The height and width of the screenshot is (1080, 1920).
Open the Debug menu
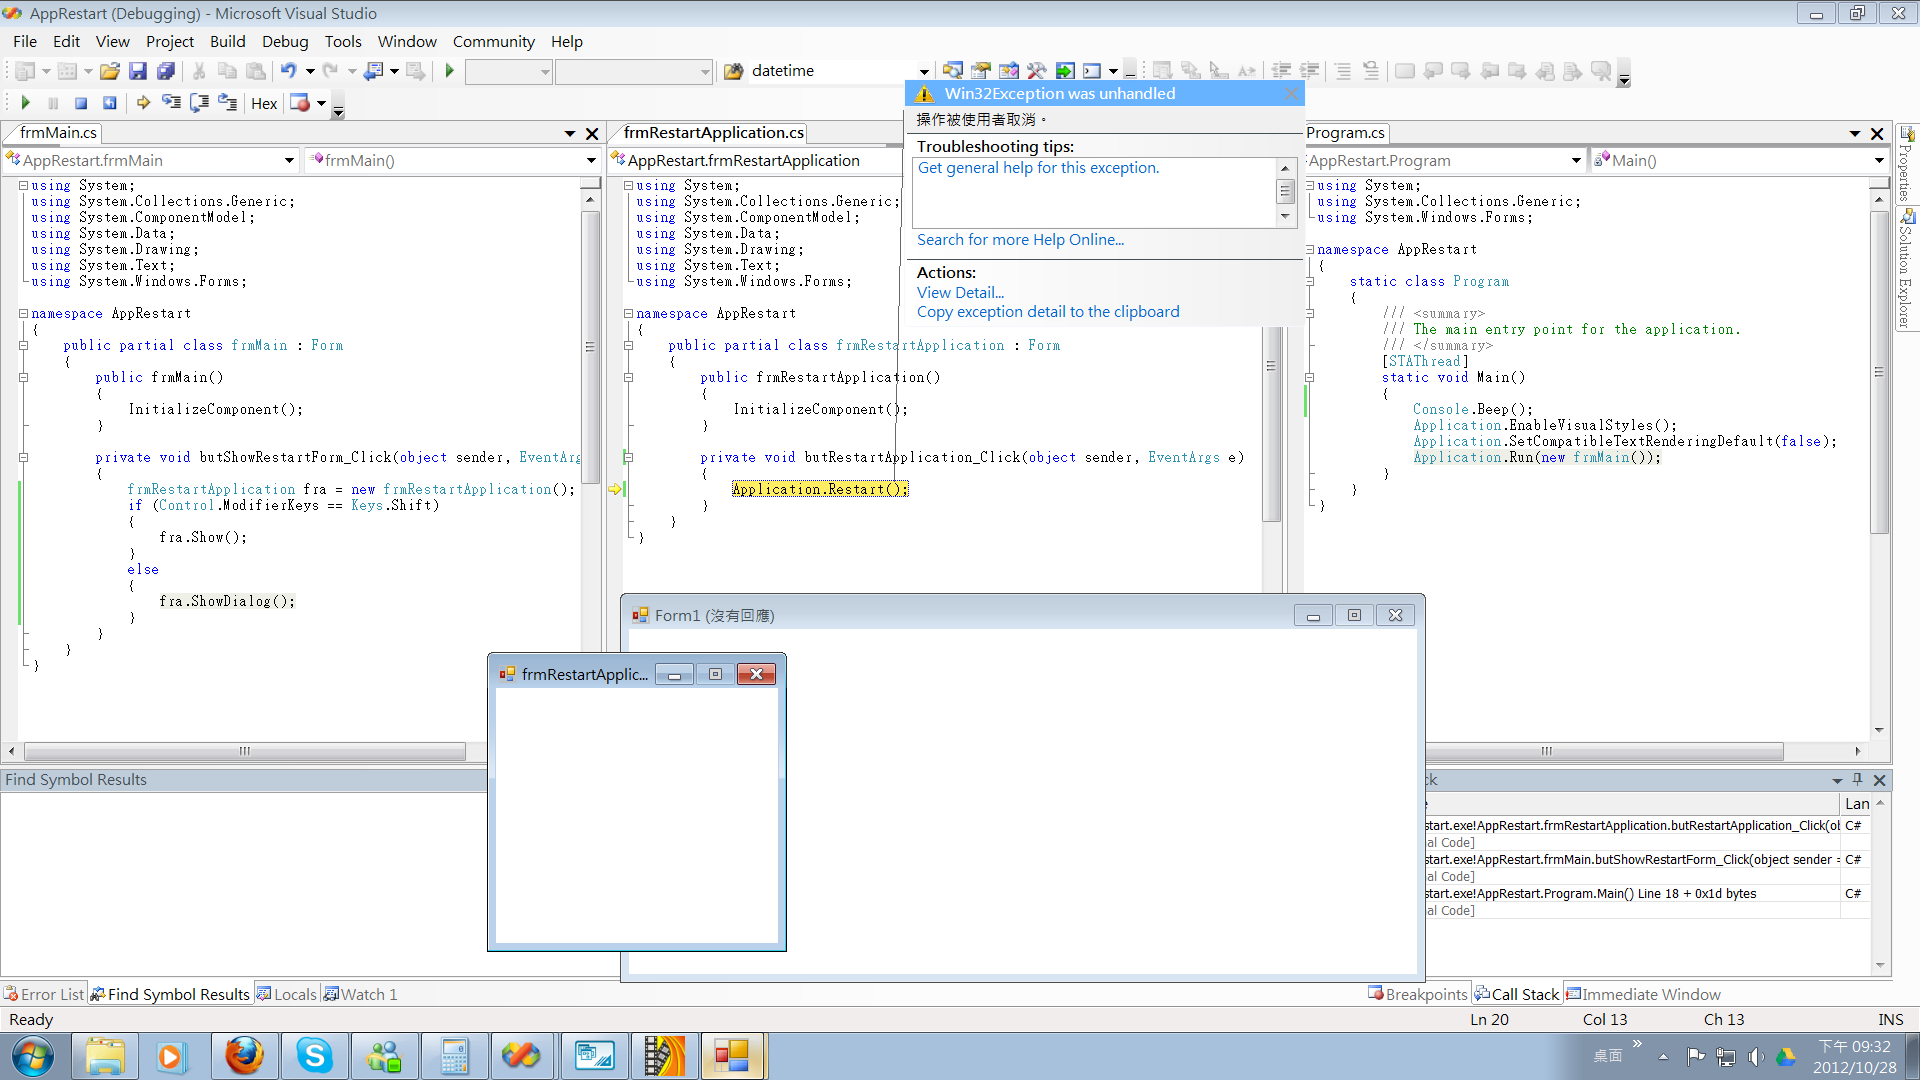click(x=285, y=41)
